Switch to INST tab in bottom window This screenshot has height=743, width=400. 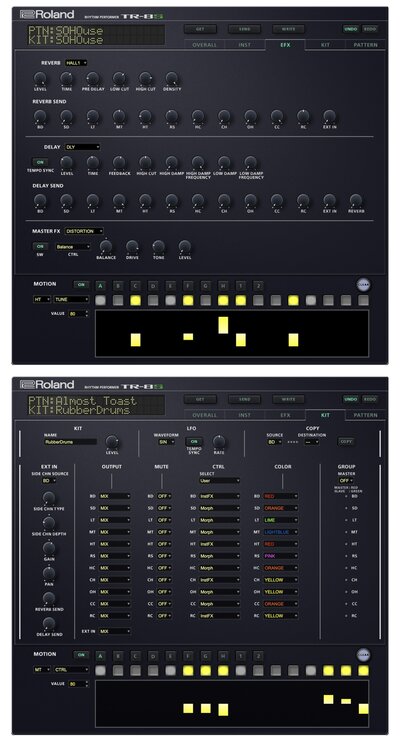pos(245,415)
